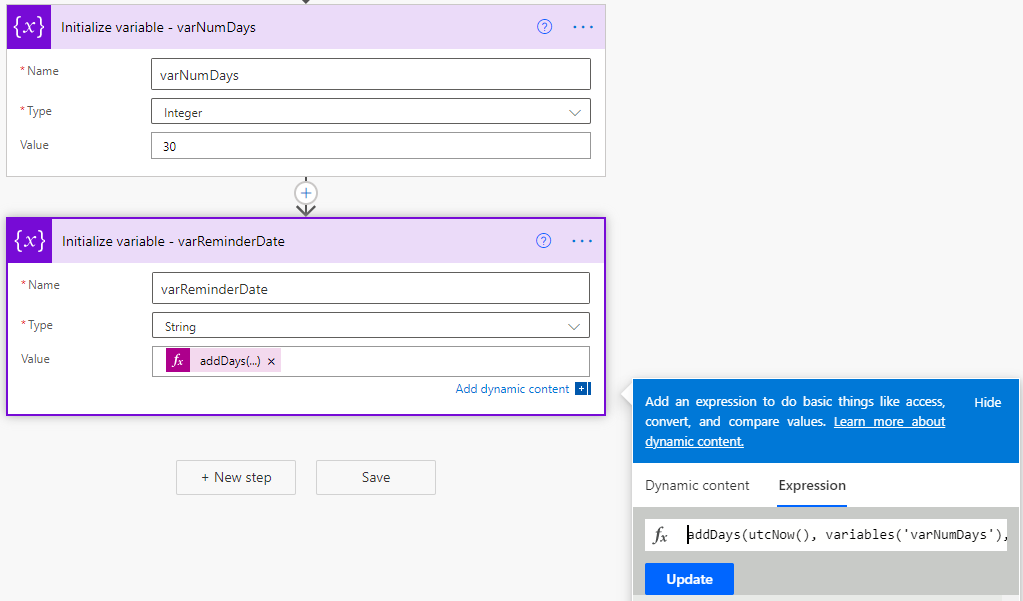
Task: Click the fx icon in the expression input bar
Action: (x=663, y=534)
